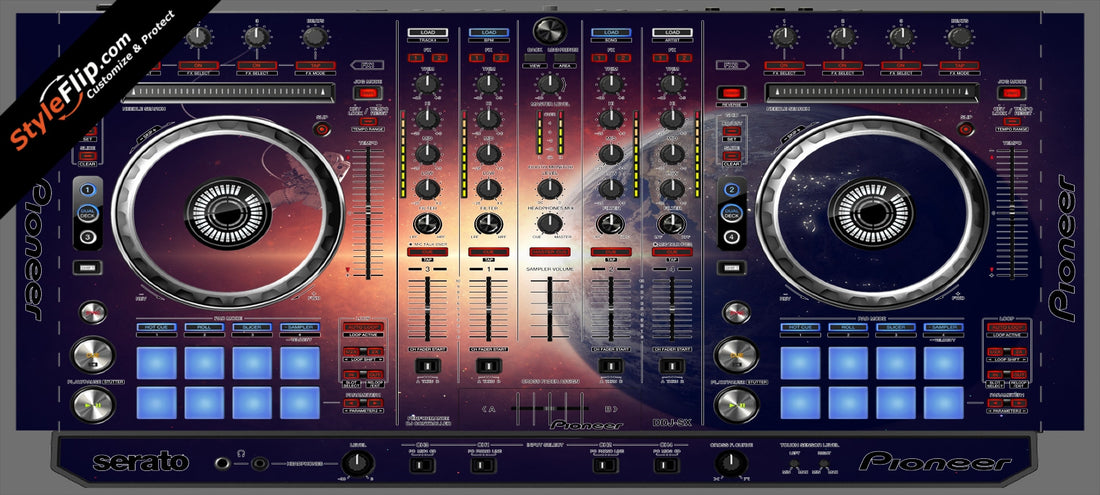Toggle DUAL DECK on the left side
1100x495 pixels.
tap(88, 213)
